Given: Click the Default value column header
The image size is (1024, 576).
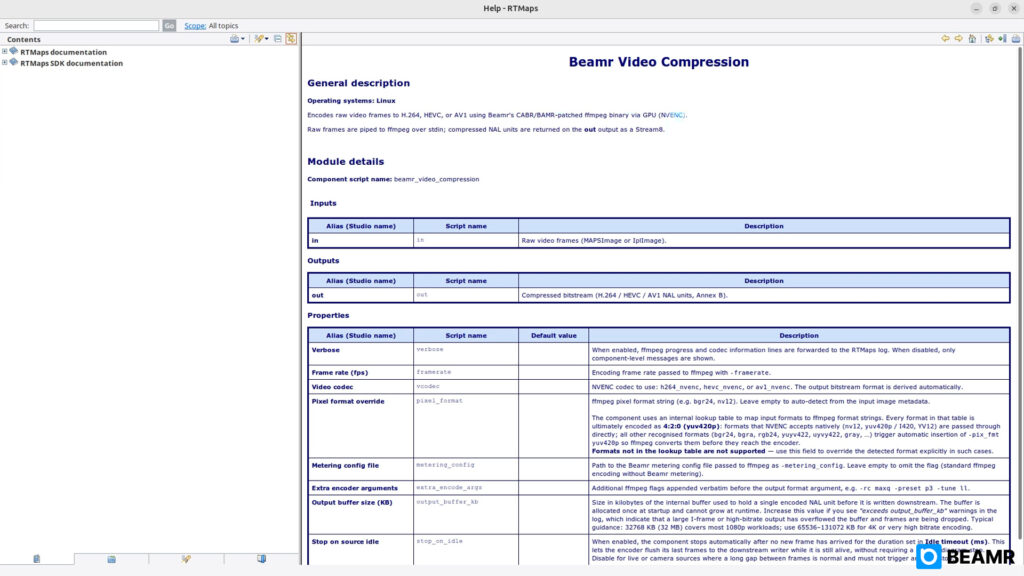Looking at the screenshot, I should 553,336.
